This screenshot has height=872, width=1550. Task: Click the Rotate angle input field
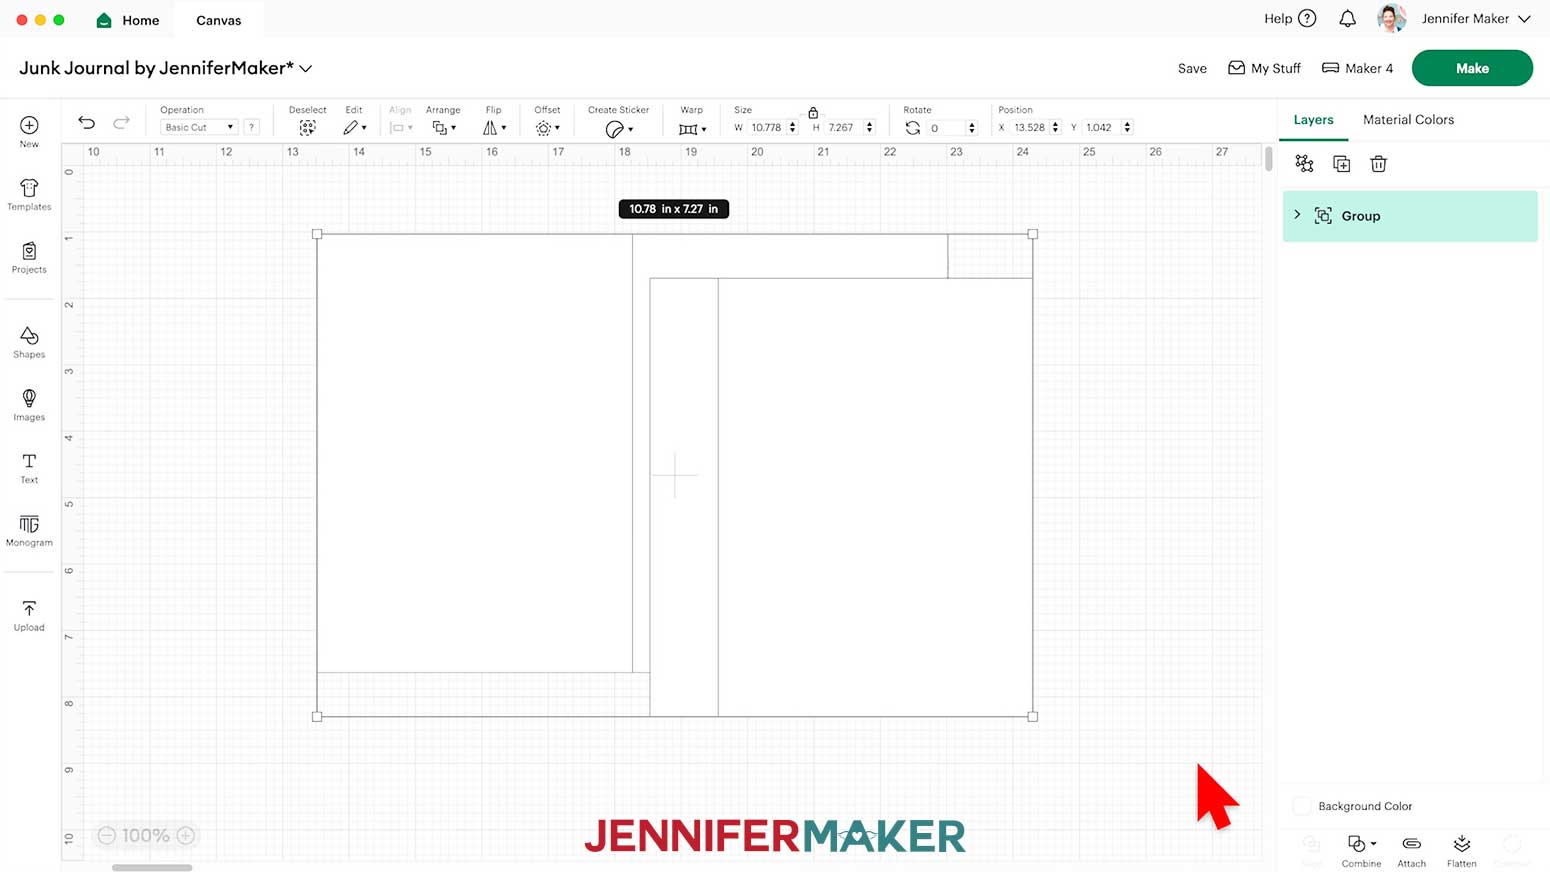pyautogui.click(x=946, y=128)
